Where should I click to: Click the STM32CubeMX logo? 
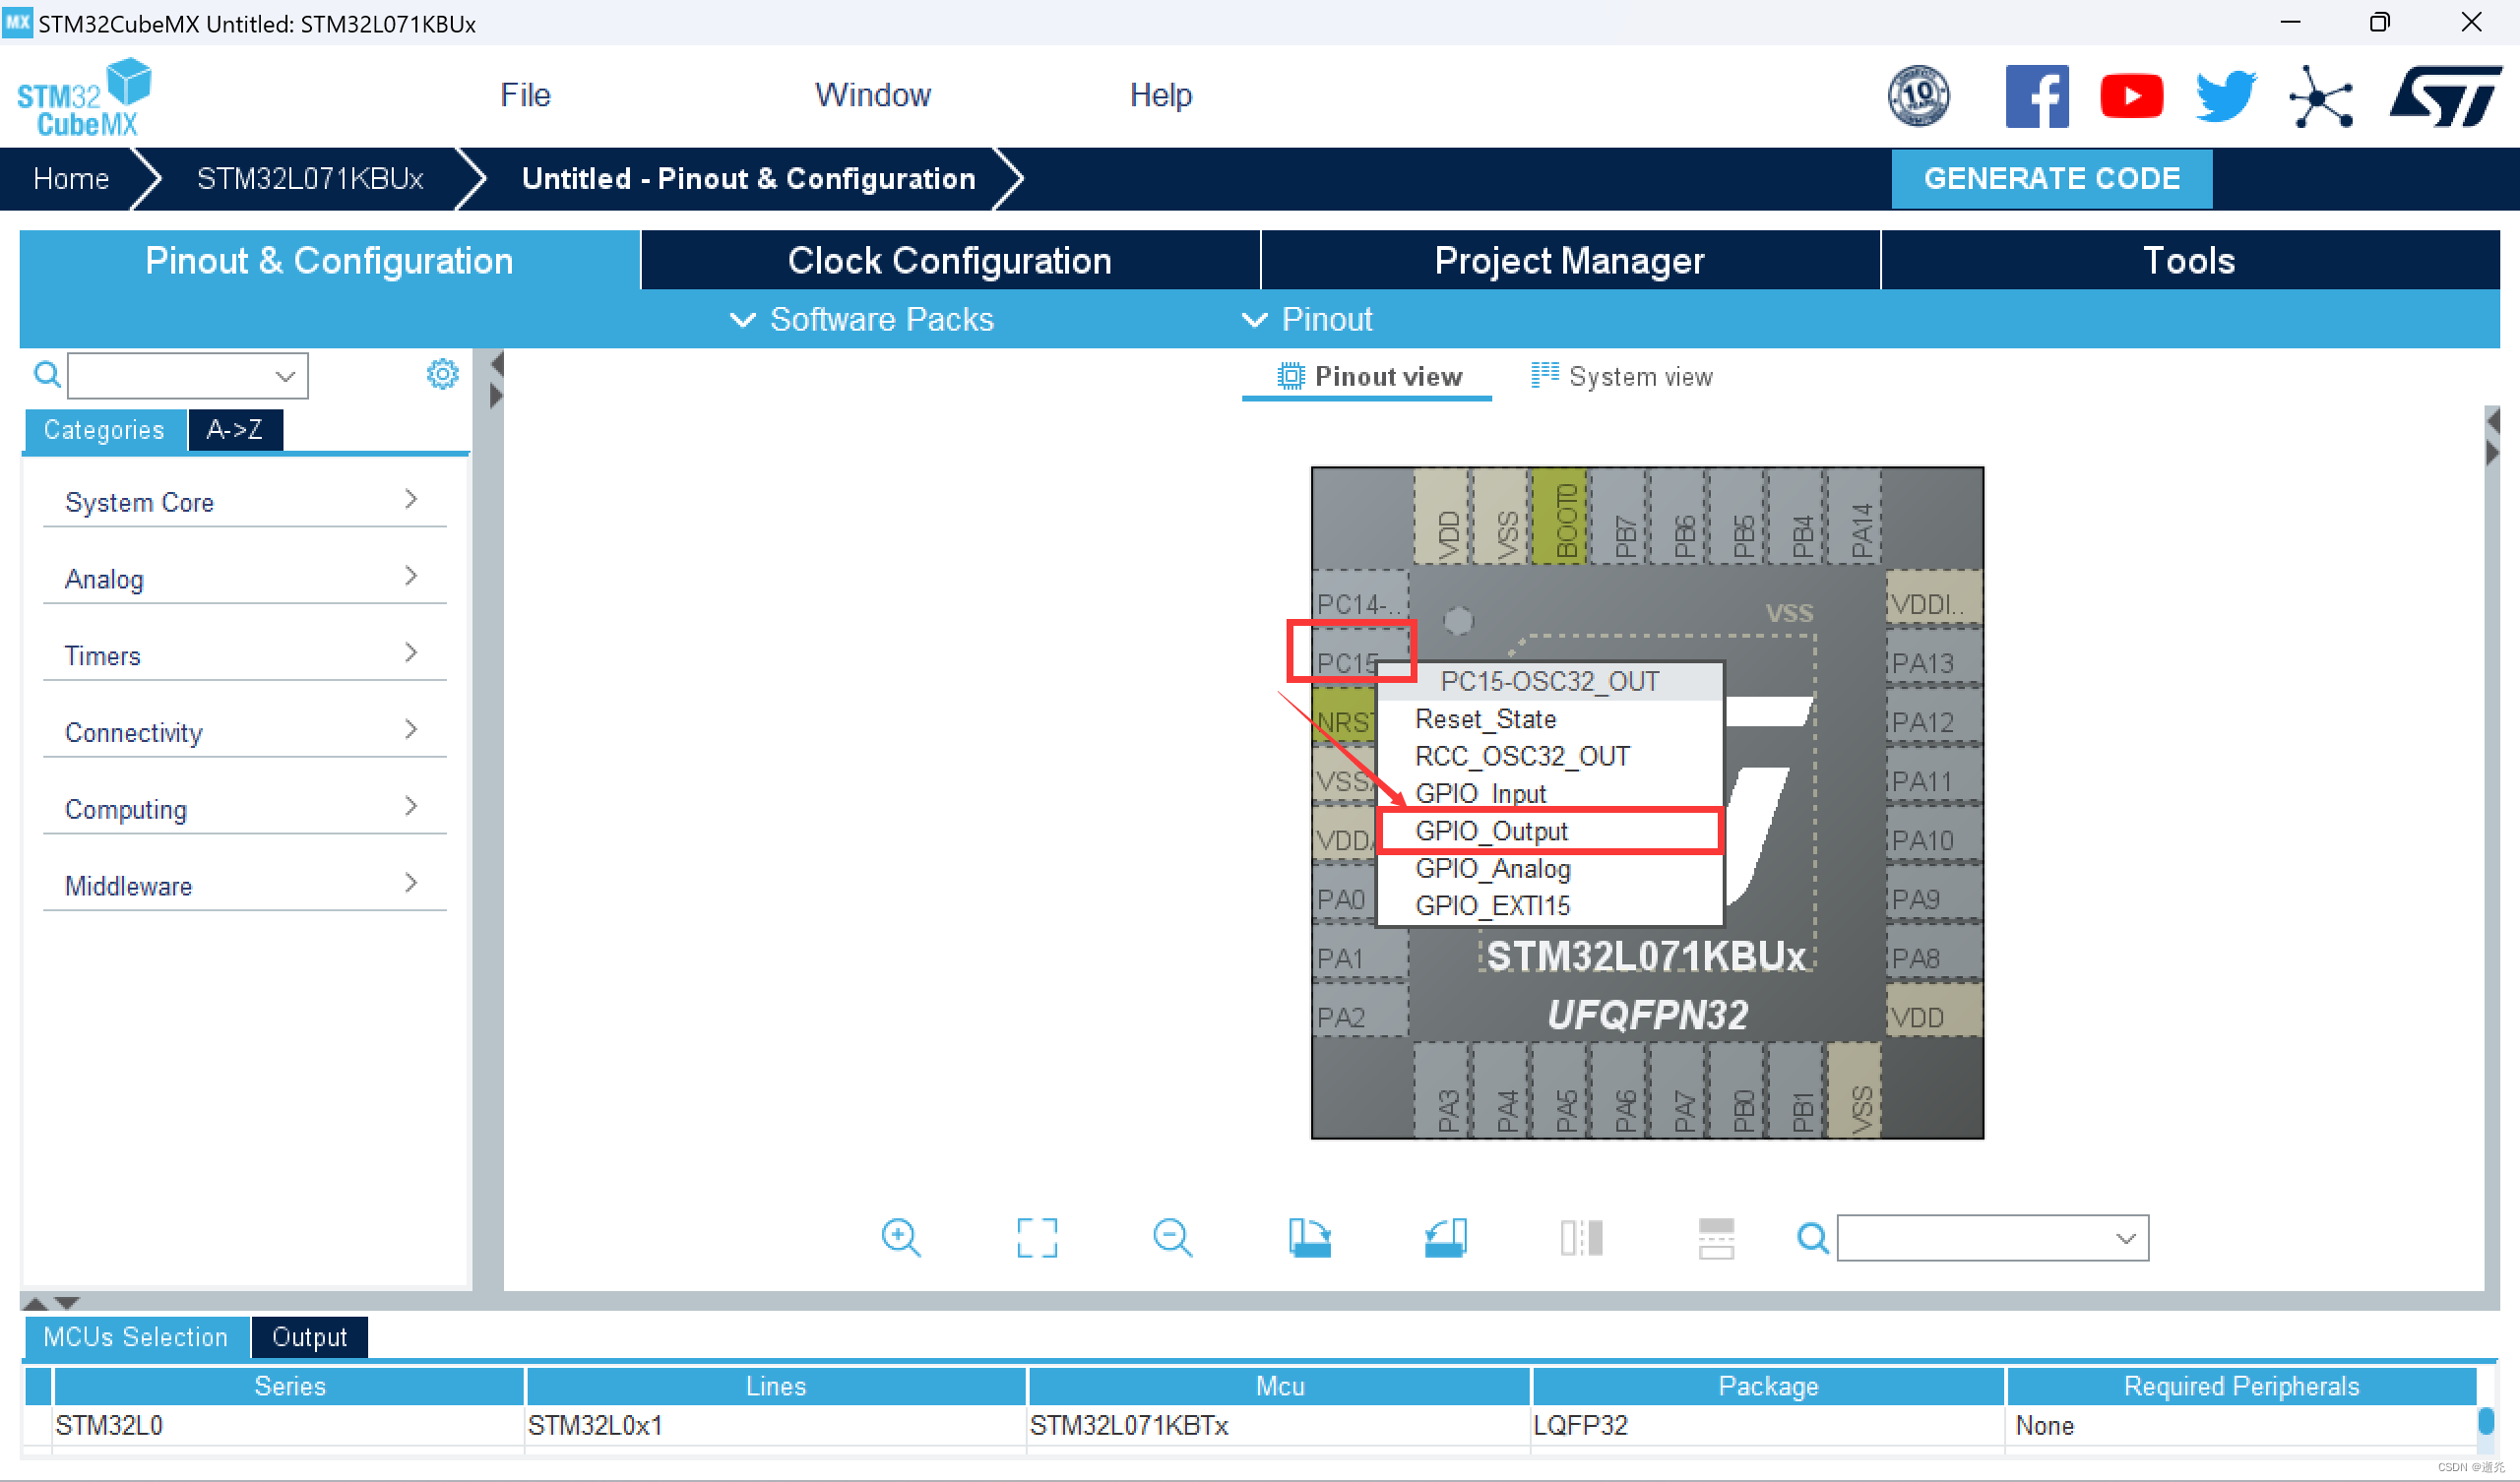click(84, 97)
